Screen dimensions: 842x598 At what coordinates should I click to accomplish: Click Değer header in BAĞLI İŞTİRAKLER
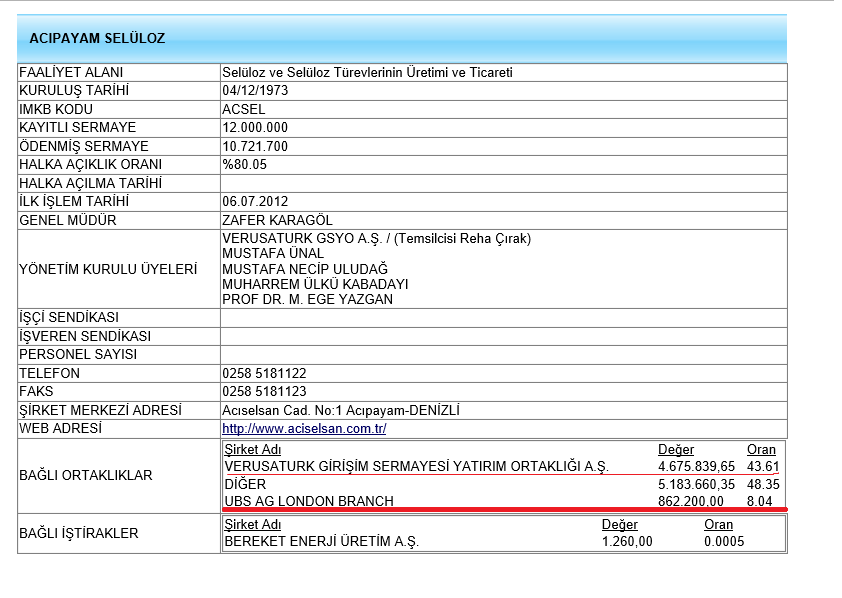coord(620,524)
